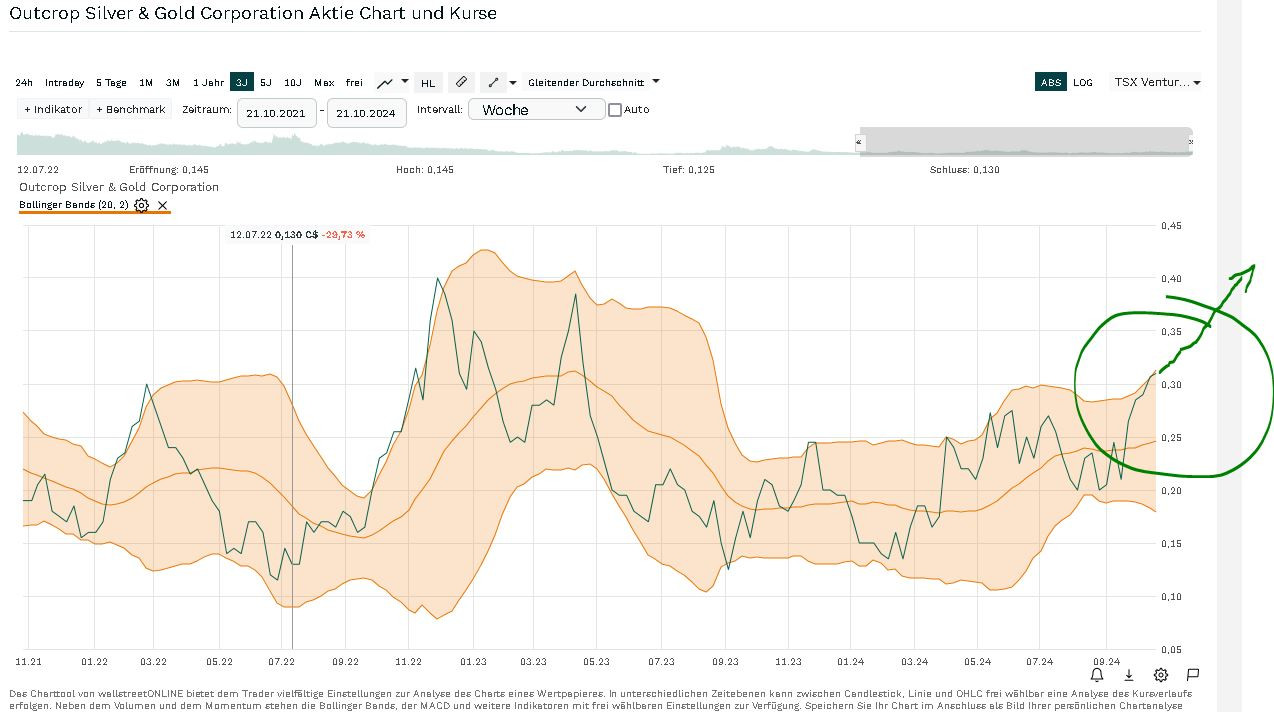Click the chart title Outcrop Silver & Gold Corporation
The height and width of the screenshot is (712, 1274).
(119, 187)
